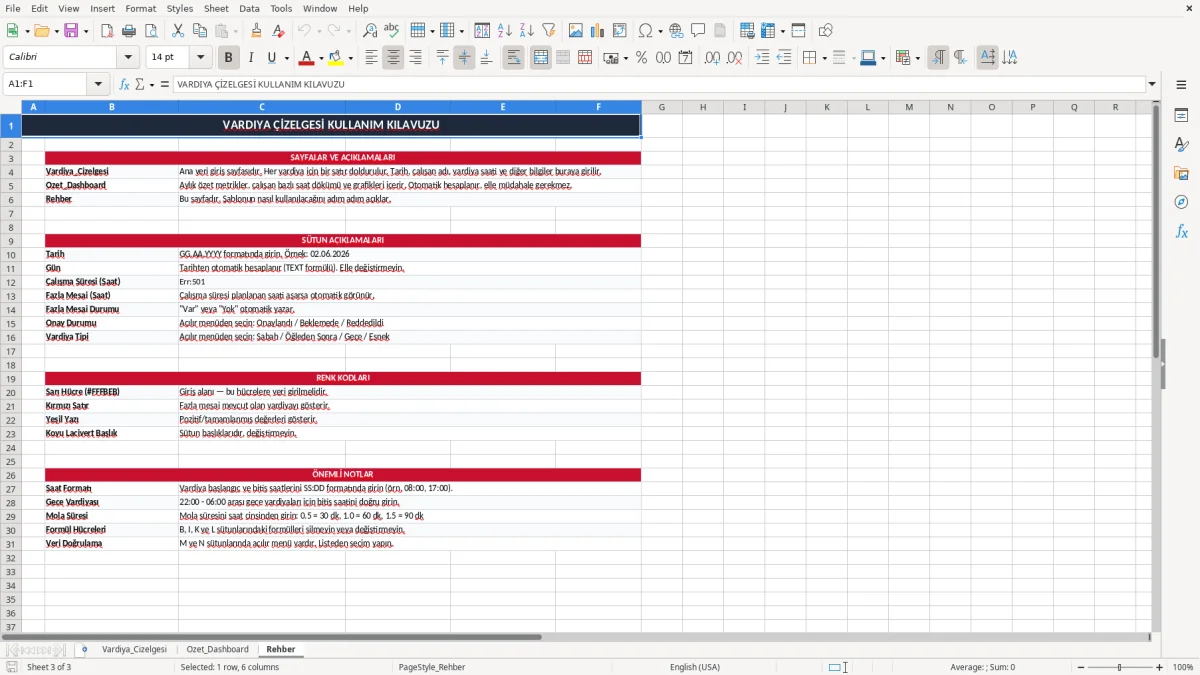Click the Export as PDF icon
Viewport: 1200px width, 675px height.
coord(107,31)
